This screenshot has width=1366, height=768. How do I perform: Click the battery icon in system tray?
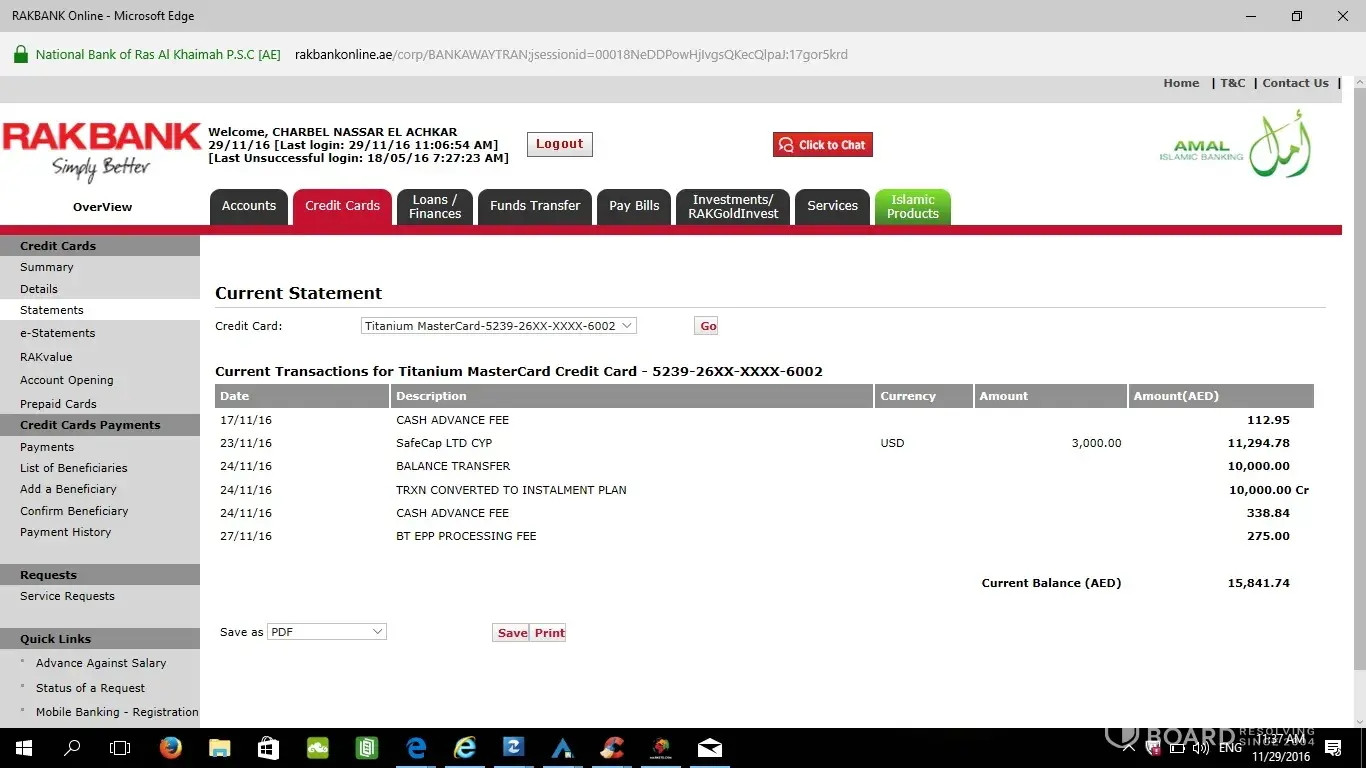1176,747
